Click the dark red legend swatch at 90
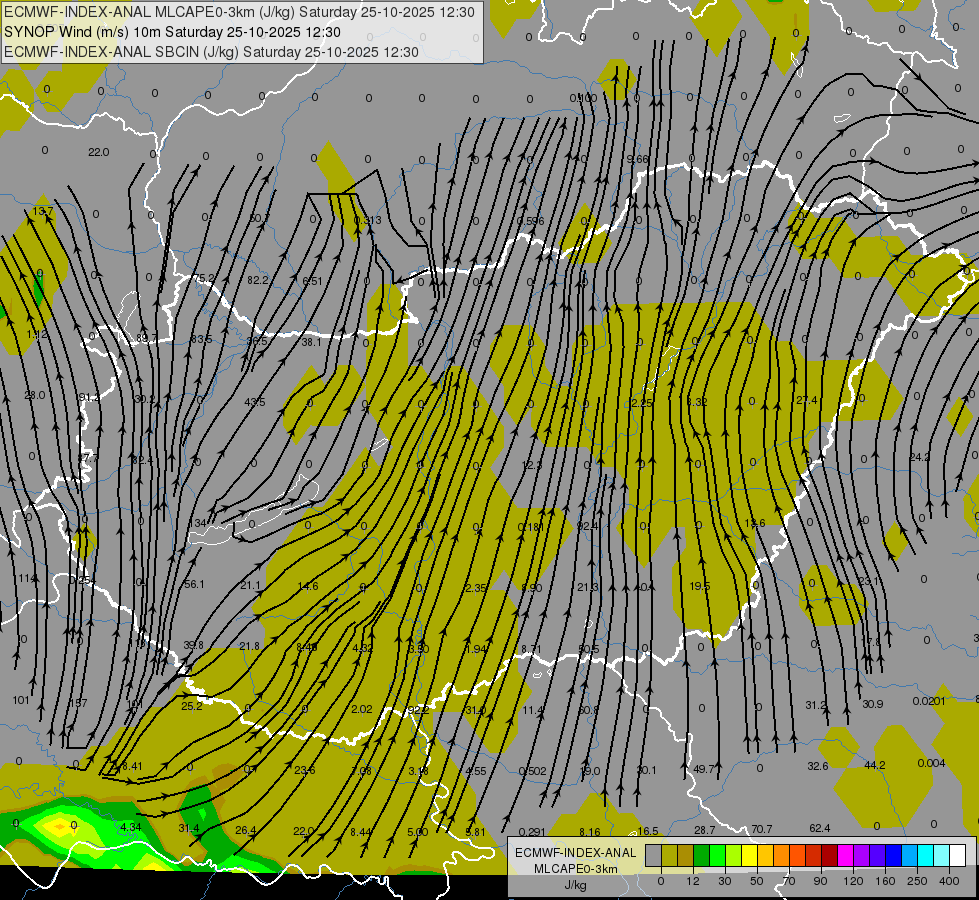The height and width of the screenshot is (900, 979). click(829, 855)
